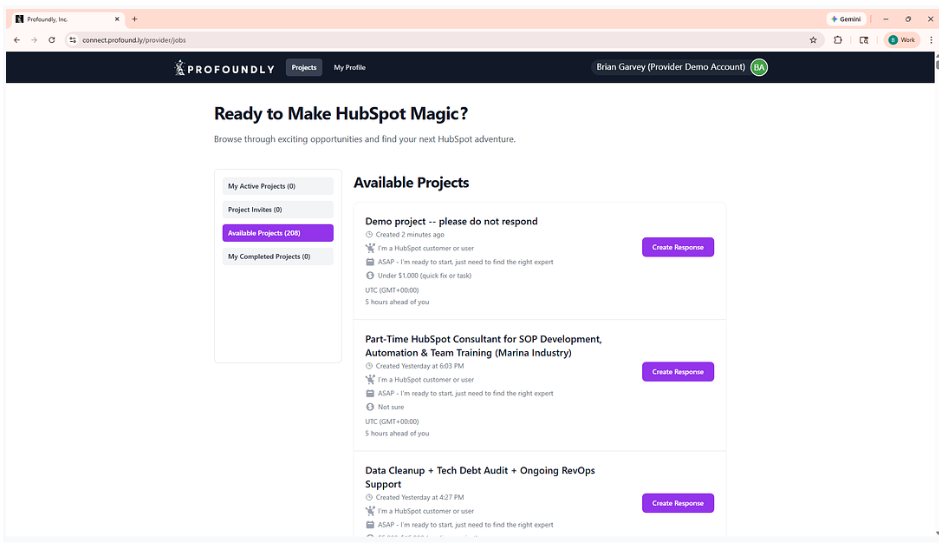Click HubSpot user icon in Data Cleanup card

(370, 511)
